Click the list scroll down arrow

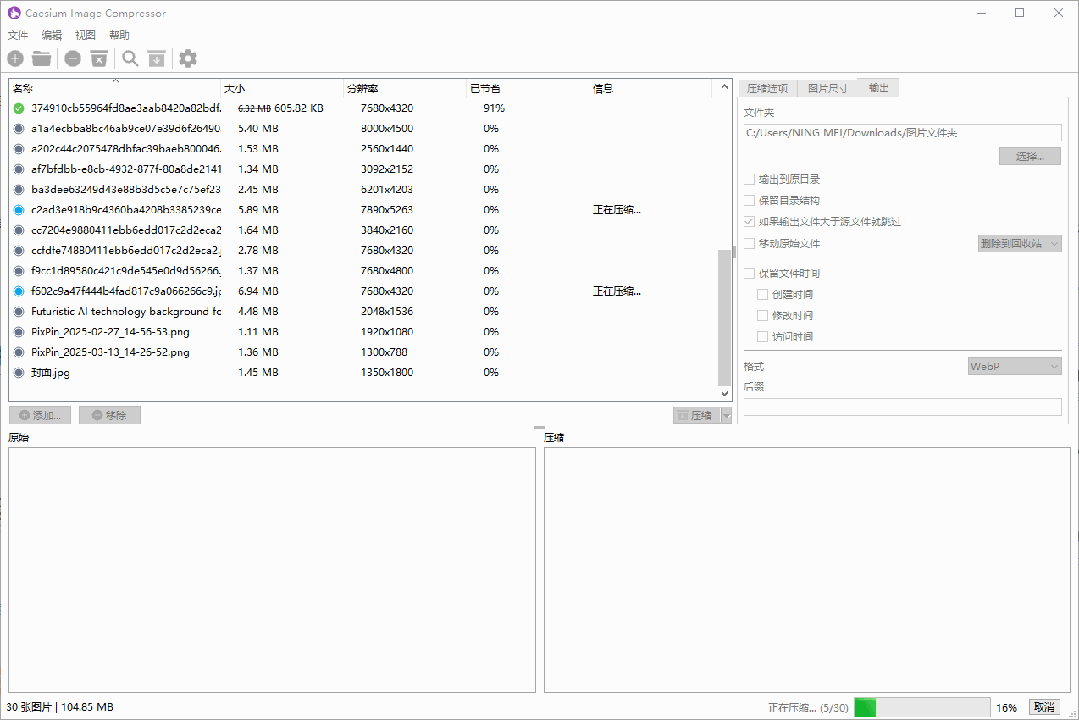[724, 394]
